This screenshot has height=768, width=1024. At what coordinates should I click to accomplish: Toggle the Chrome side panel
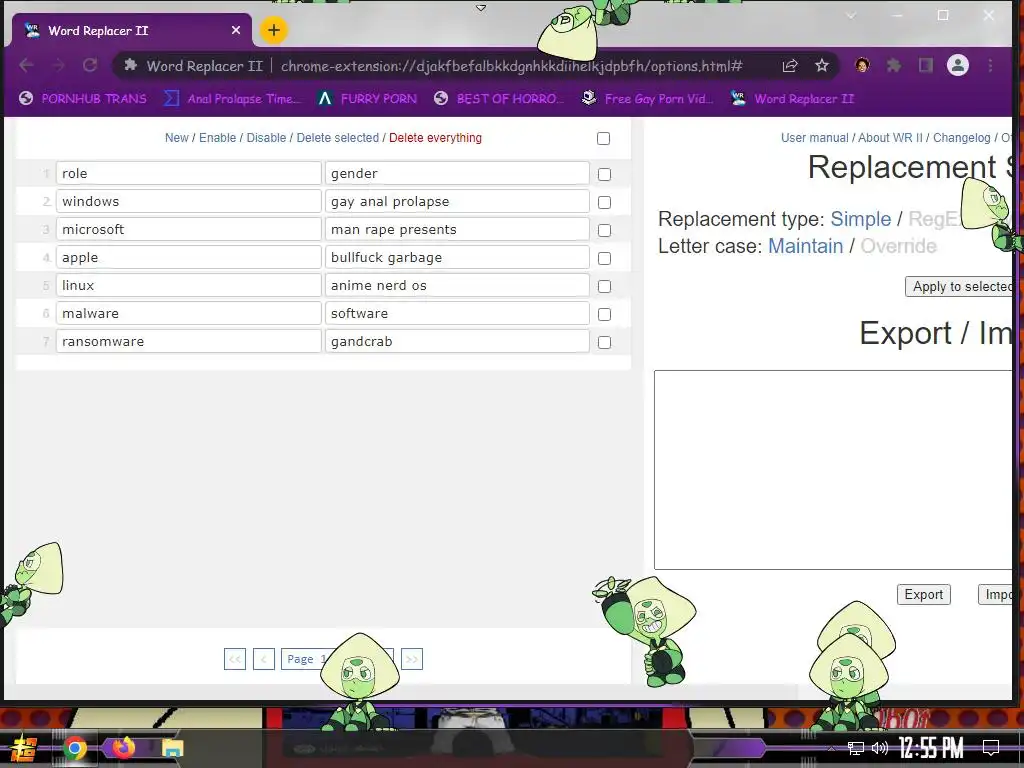925,65
